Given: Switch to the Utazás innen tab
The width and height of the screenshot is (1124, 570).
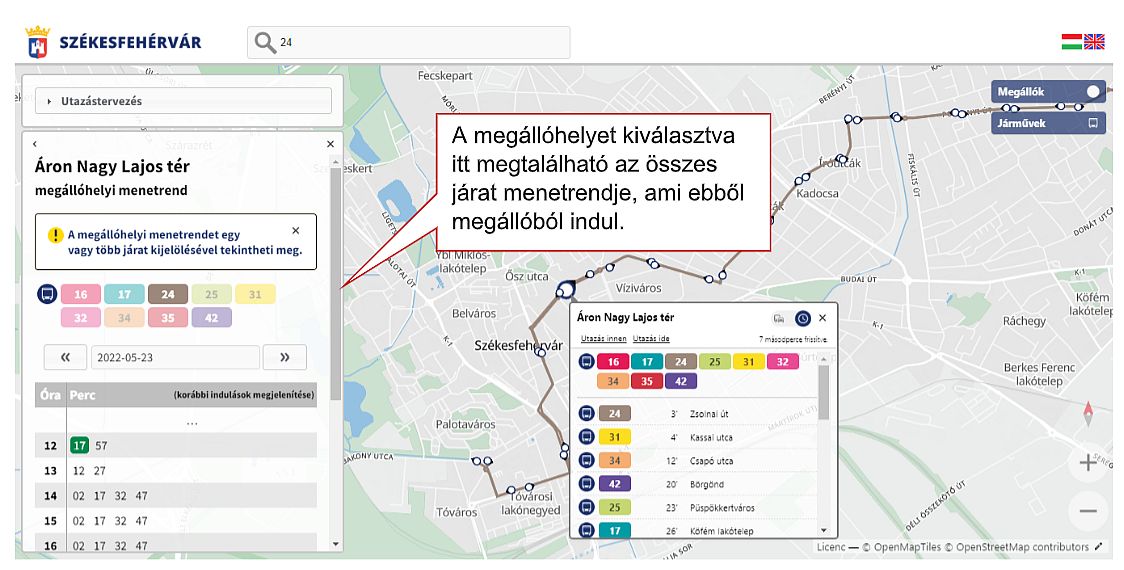Looking at the screenshot, I should (603, 339).
